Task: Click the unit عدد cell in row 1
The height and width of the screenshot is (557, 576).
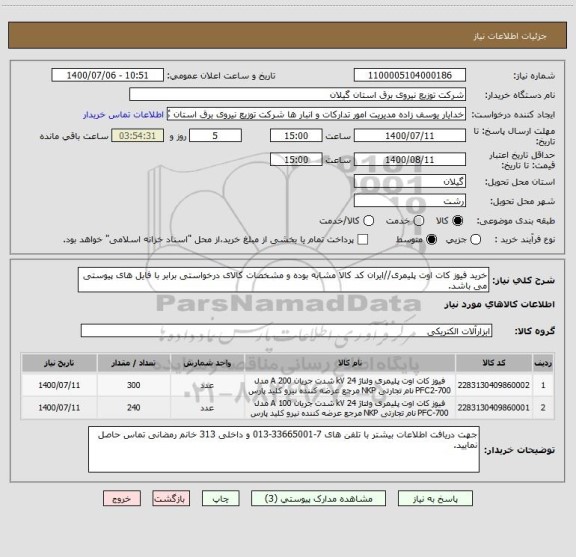Action: click(207, 385)
